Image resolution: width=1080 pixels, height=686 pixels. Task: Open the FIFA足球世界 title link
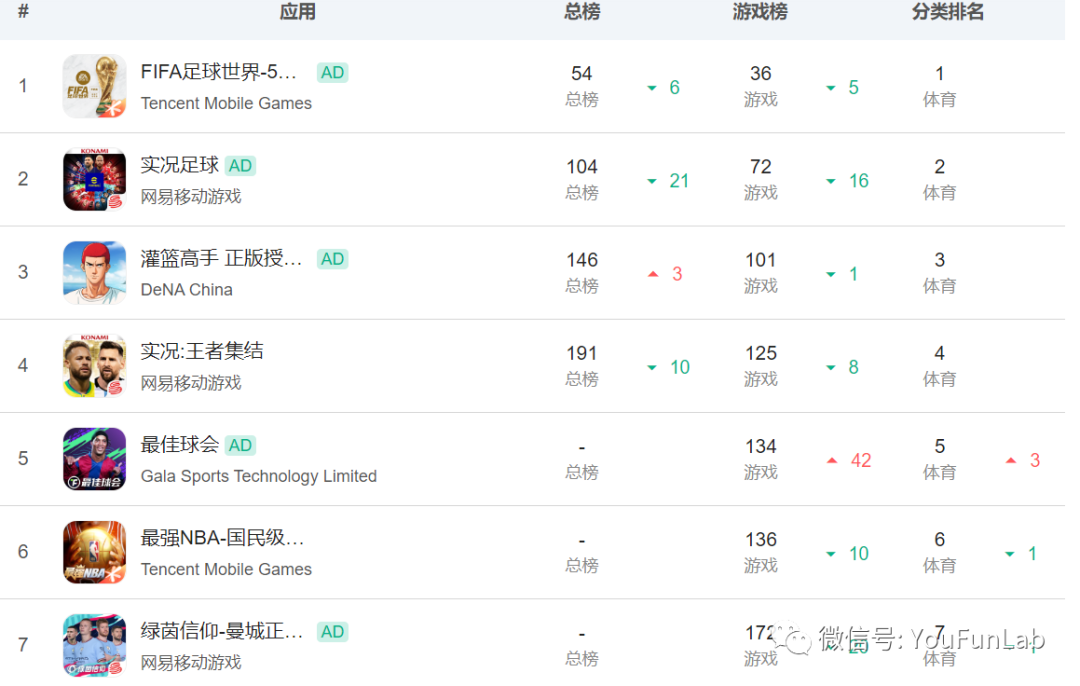pos(219,72)
